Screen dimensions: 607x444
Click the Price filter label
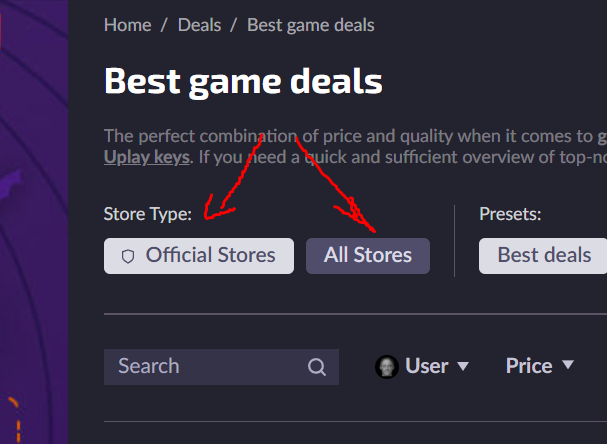(529, 366)
